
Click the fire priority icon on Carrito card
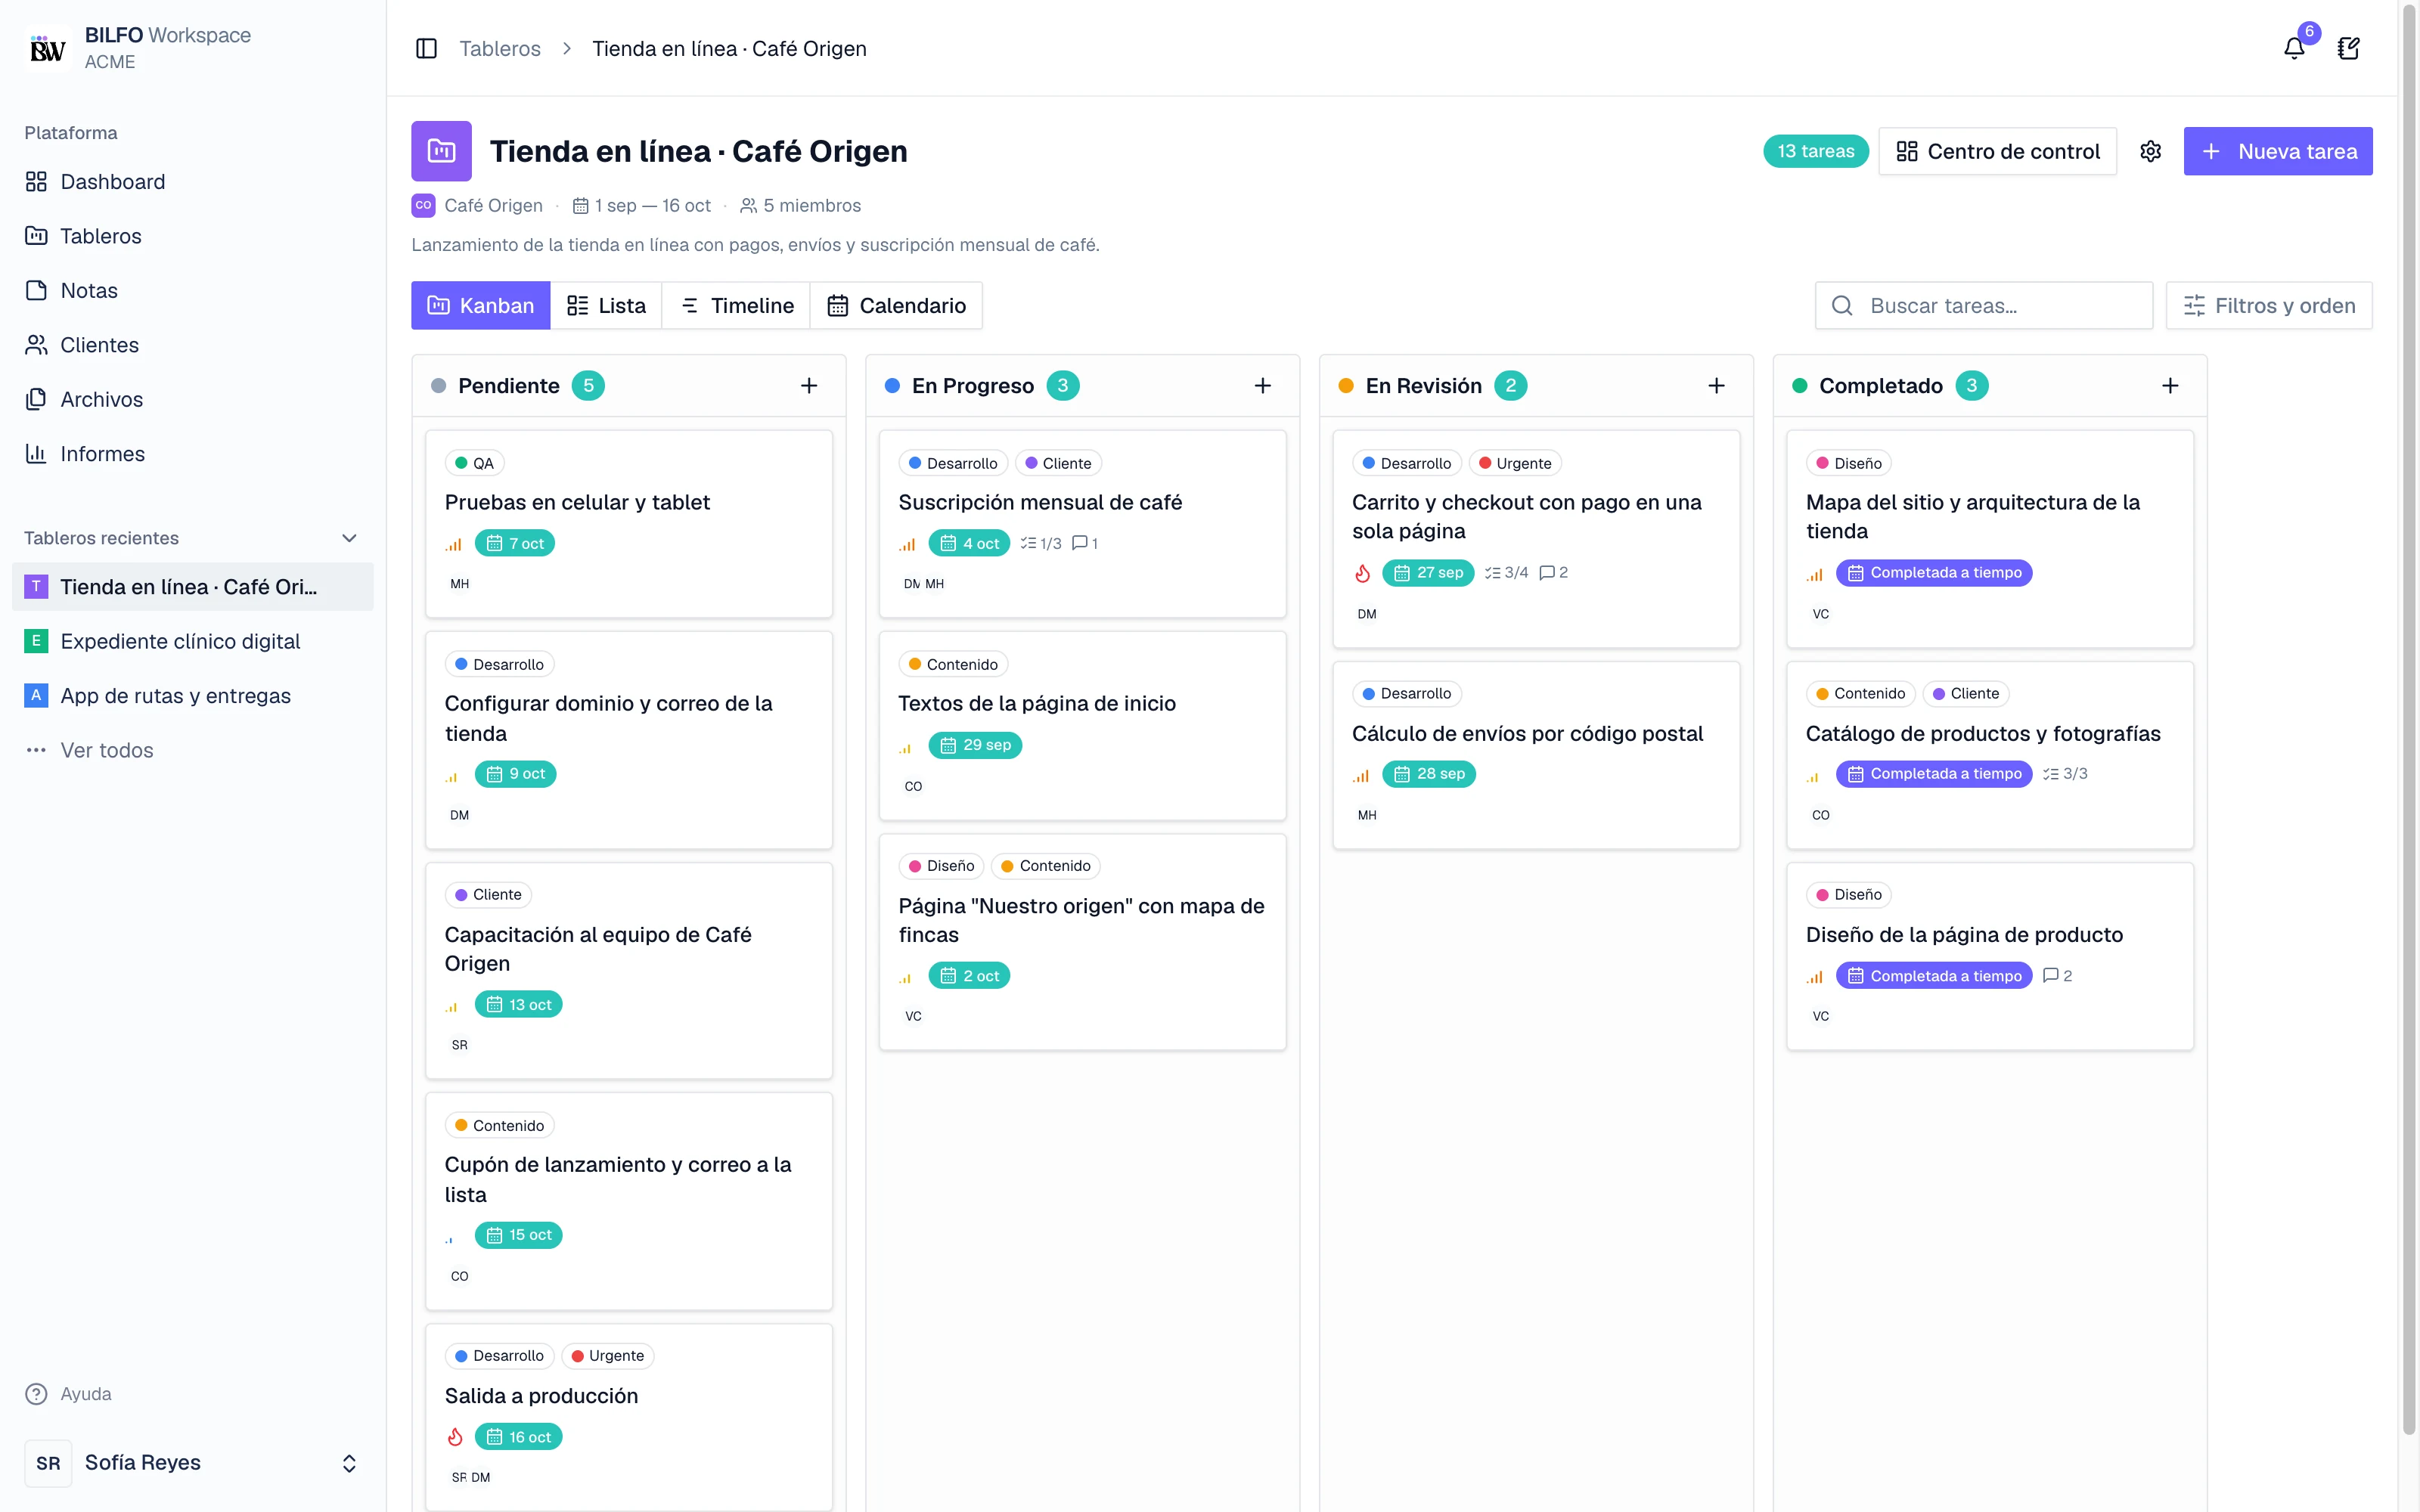click(x=1362, y=573)
